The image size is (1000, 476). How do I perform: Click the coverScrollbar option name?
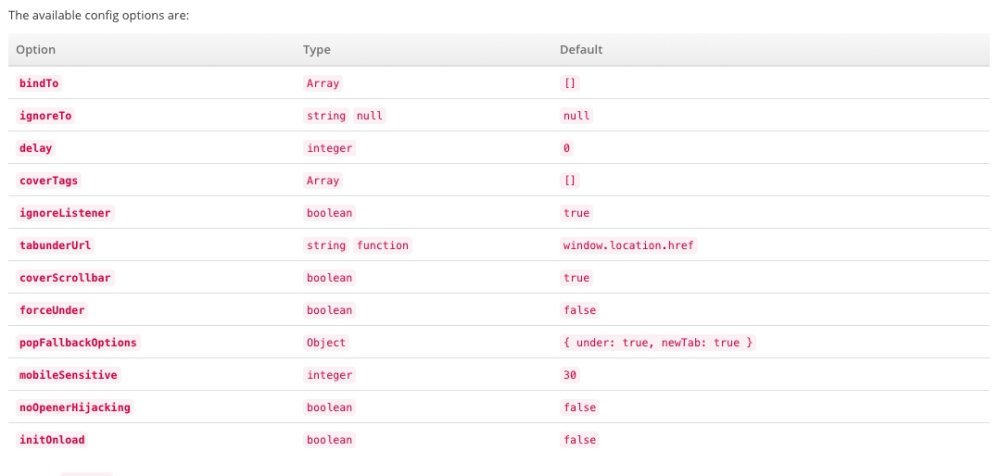tap(65, 278)
